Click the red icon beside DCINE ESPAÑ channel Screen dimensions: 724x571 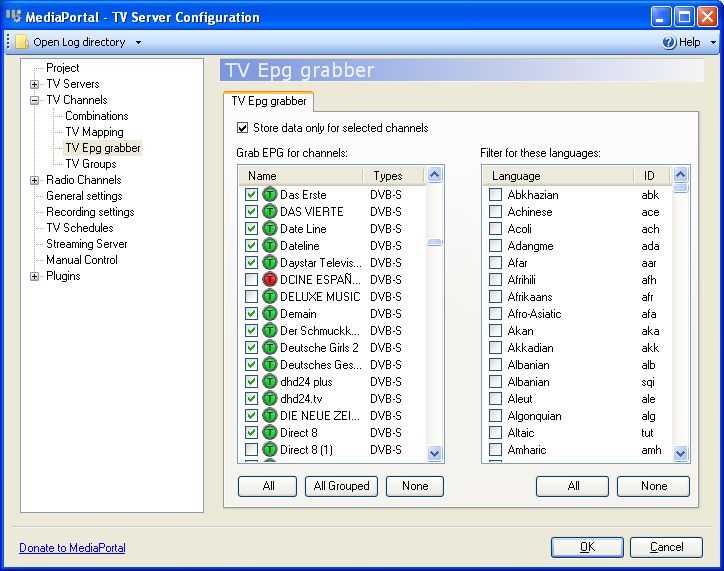pyautogui.click(x=269, y=280)
